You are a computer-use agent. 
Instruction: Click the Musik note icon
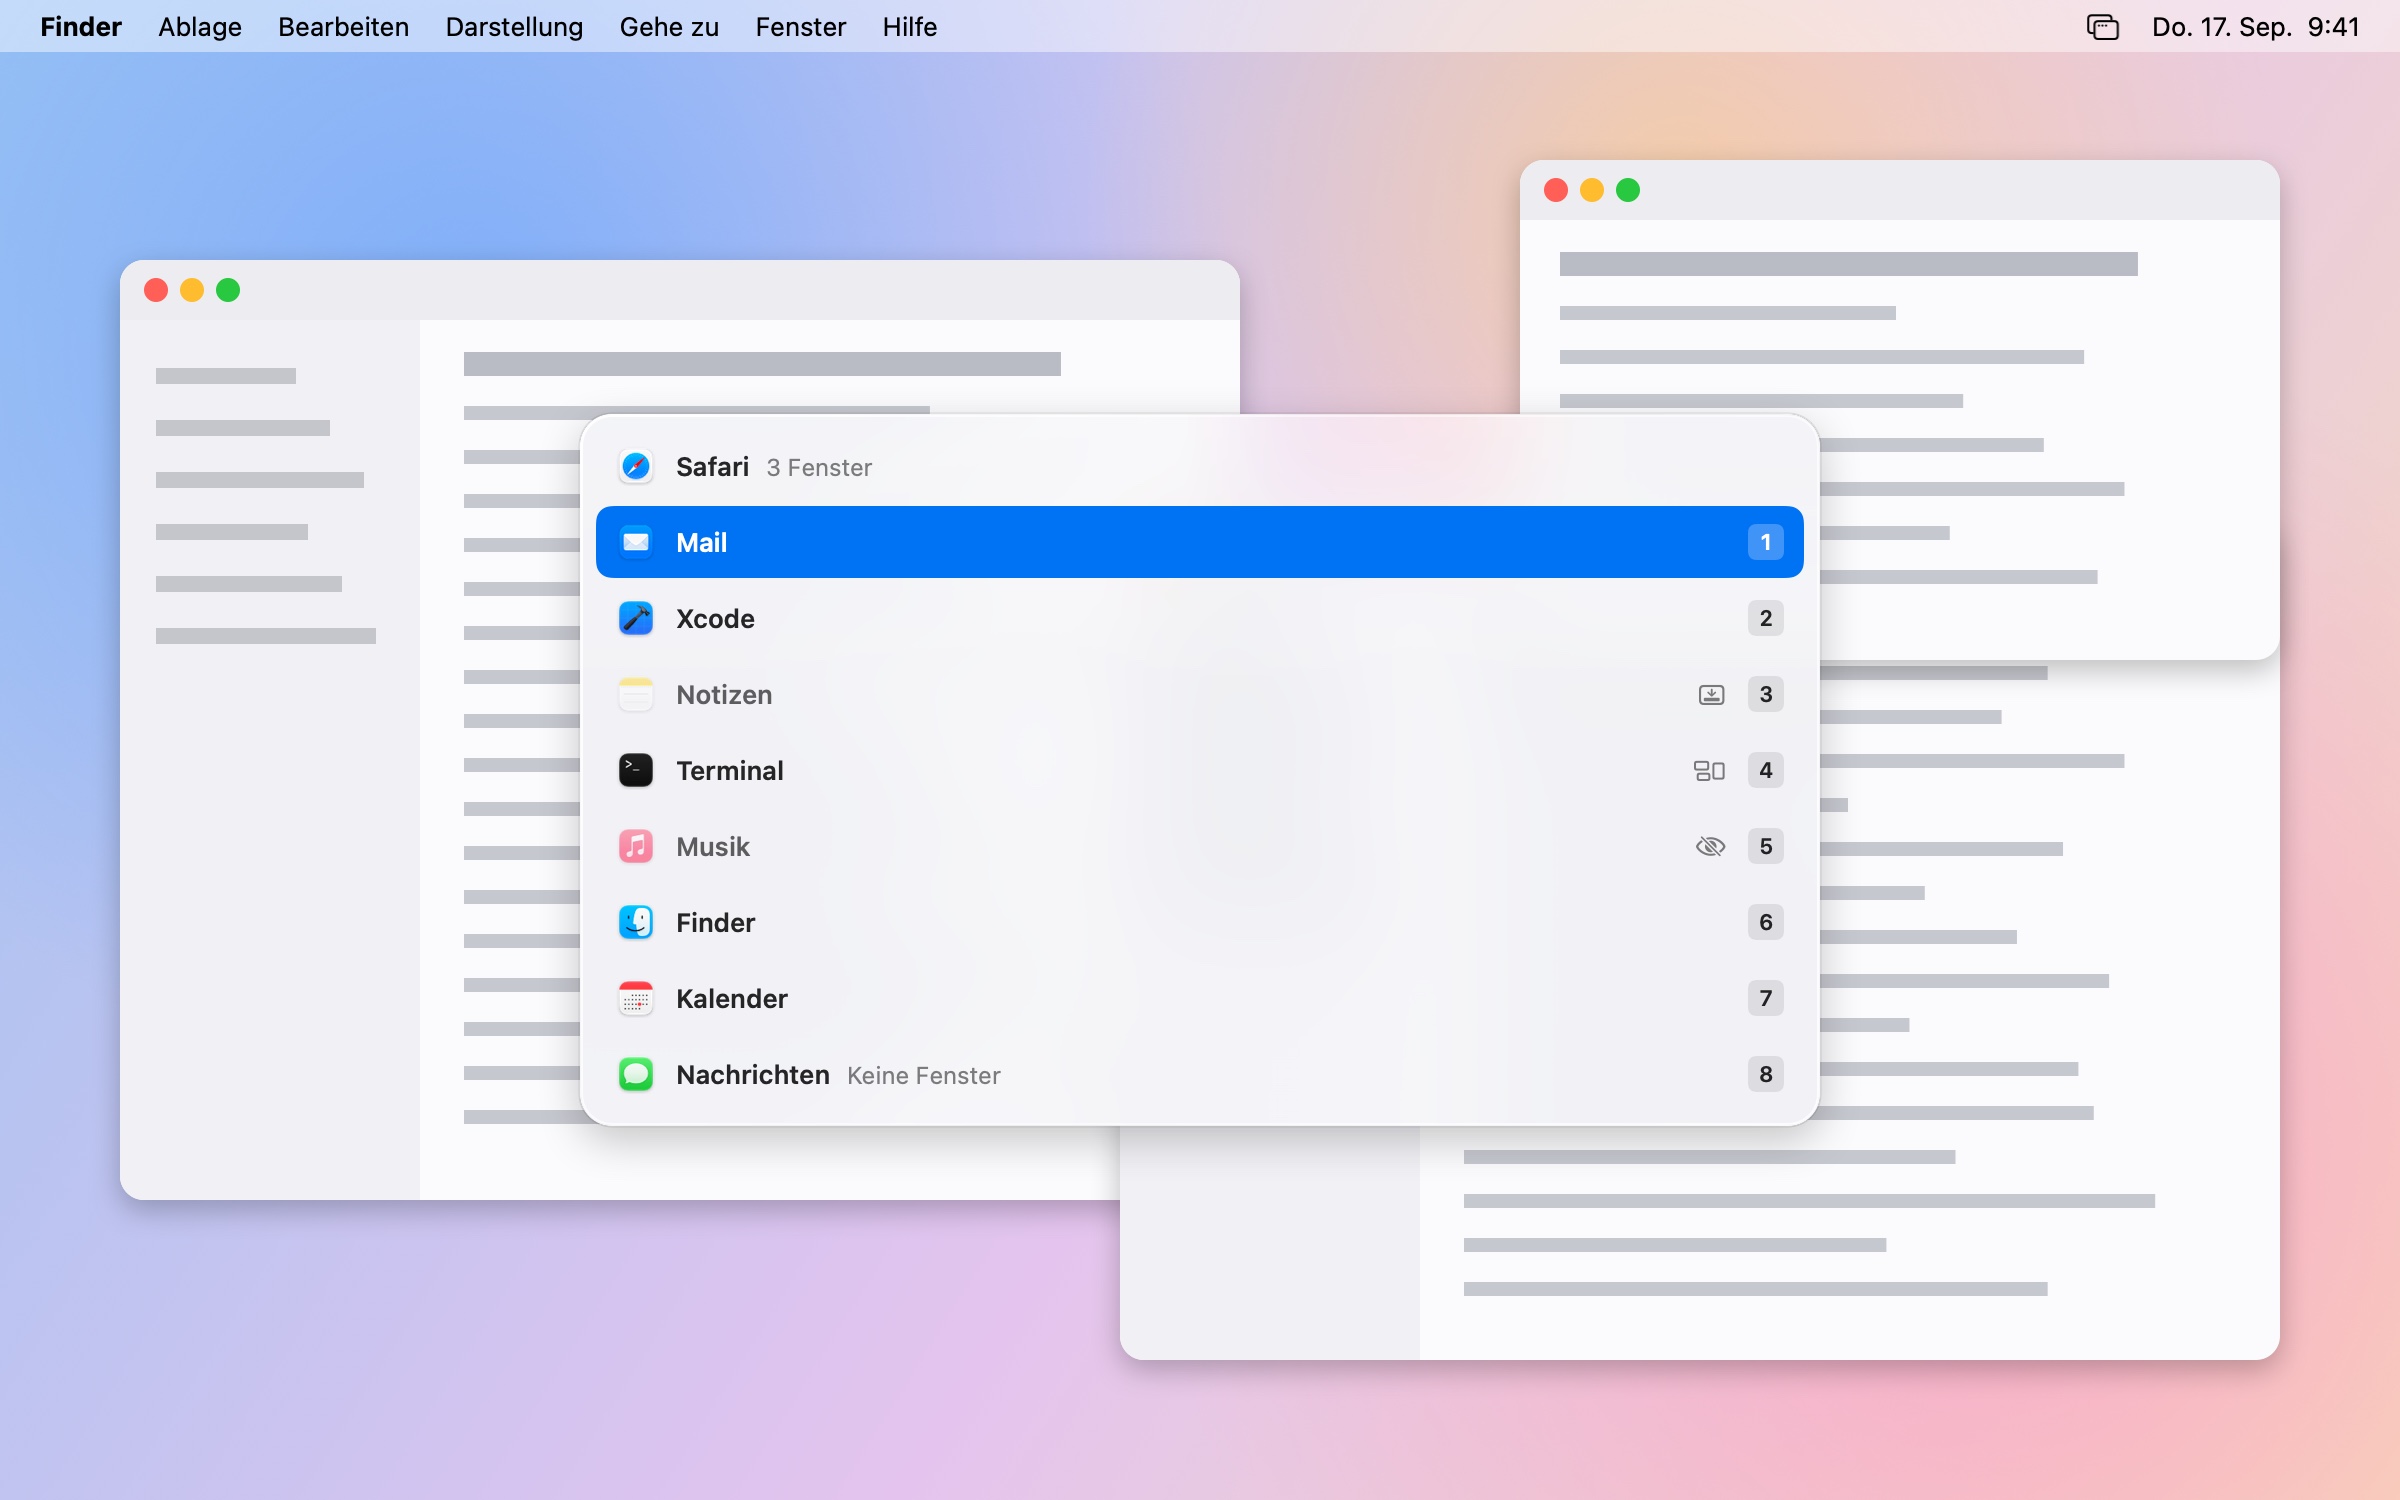coord(636,846)
